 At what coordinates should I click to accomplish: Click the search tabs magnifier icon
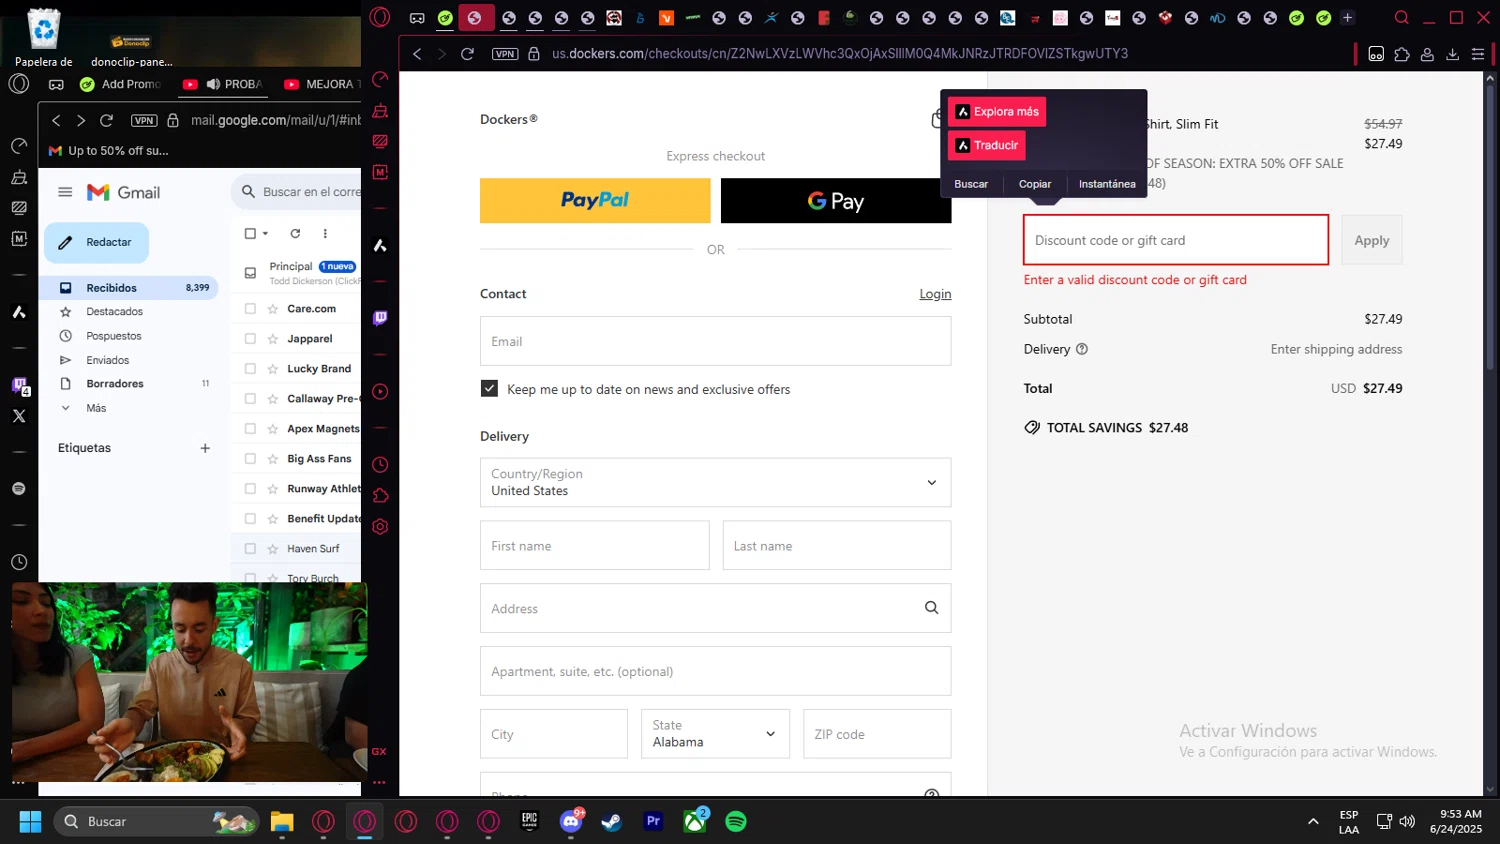tap(1402, 18)
